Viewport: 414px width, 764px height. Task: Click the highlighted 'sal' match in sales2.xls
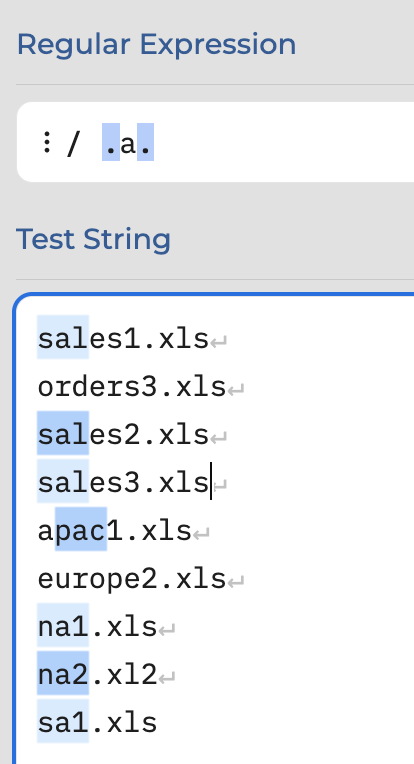pos(63,433)
